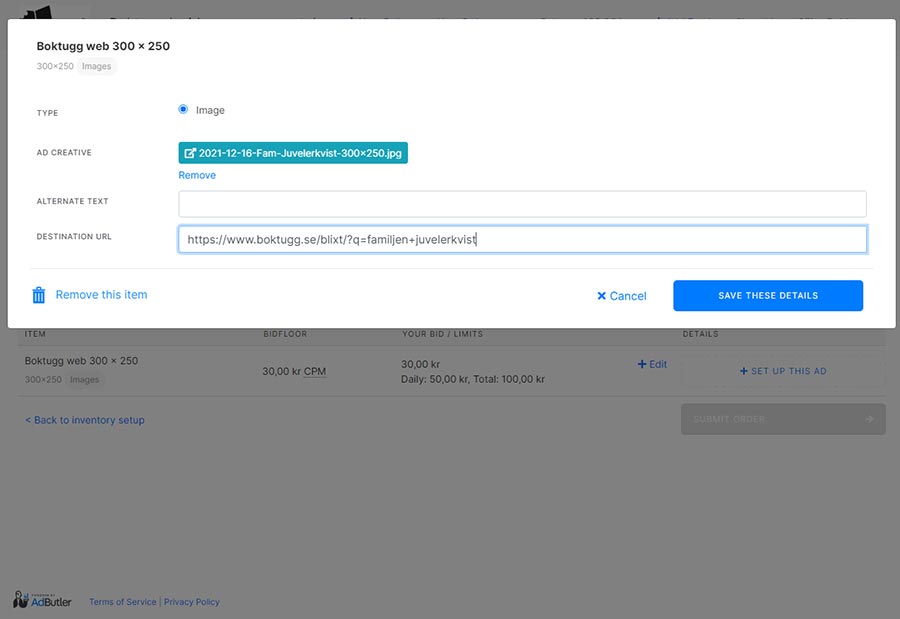Click the arrow icon on Submit Order
Image resolution: width=900 pixels, height=619 pixels.
click(870, 419)
